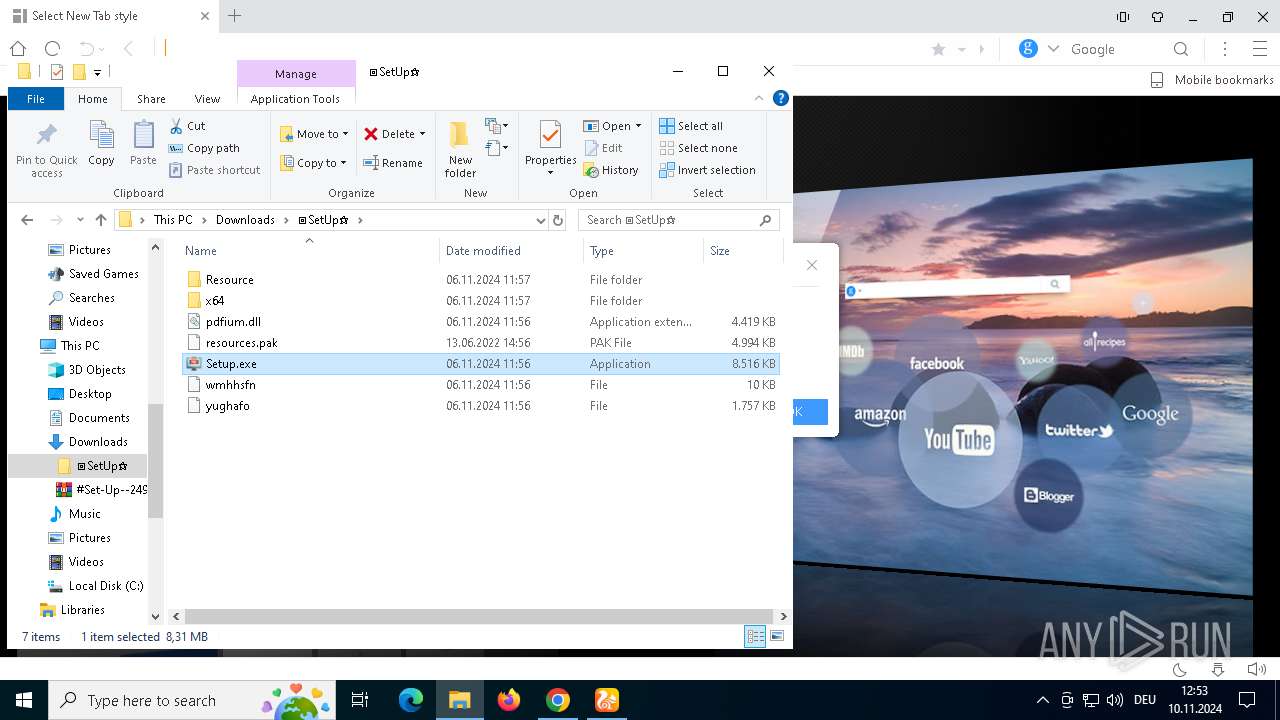Open the Windows Start menu

pyautogui.click(x=24, y=700)
